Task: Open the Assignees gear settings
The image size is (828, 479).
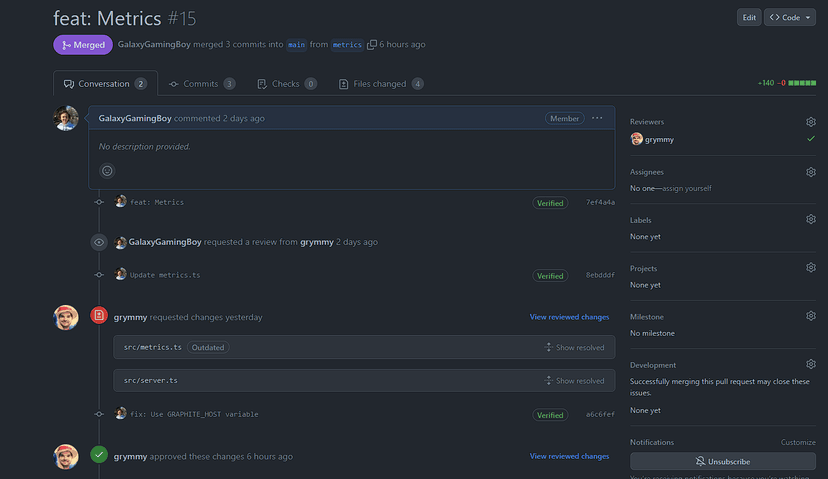Action: pyautogui.click(x=811, y=172)
